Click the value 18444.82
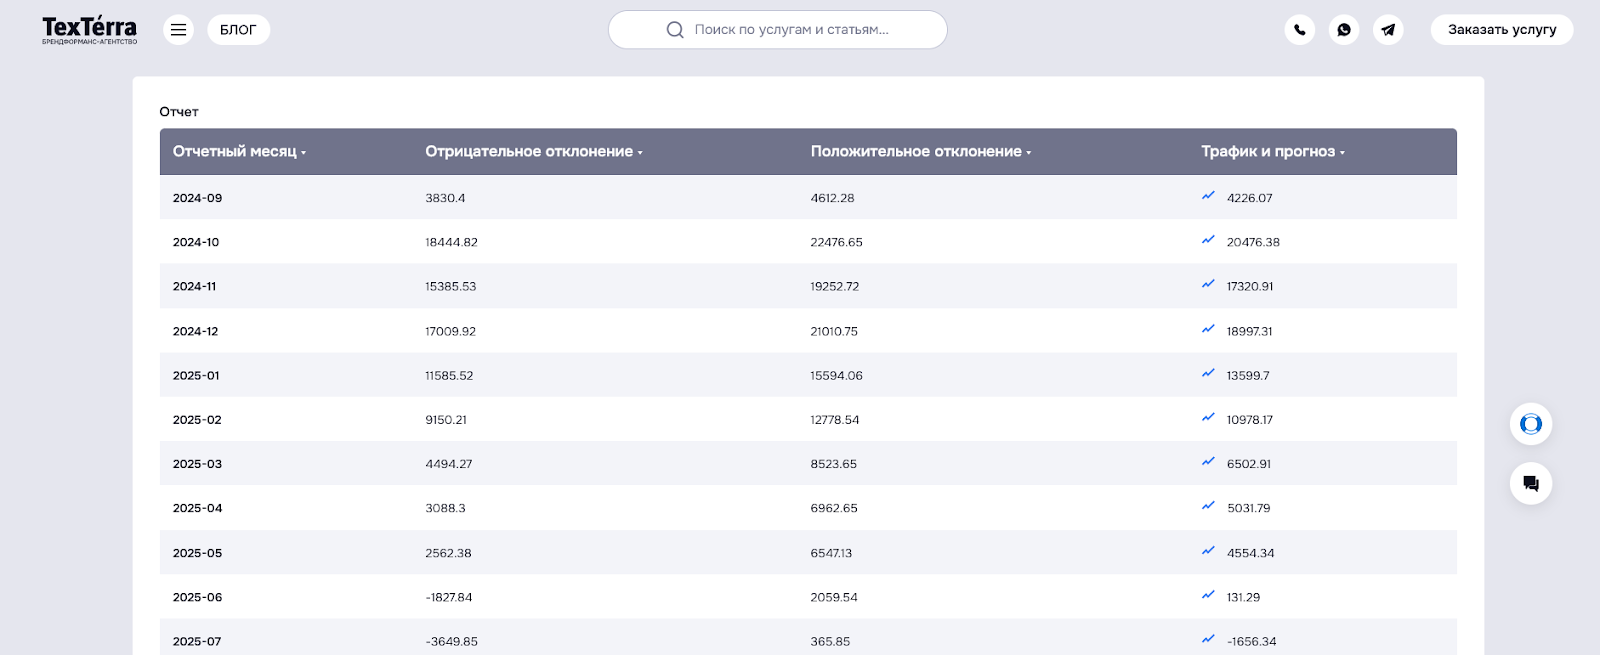This screenshot has height=655, width=1600. pos(452,242)
